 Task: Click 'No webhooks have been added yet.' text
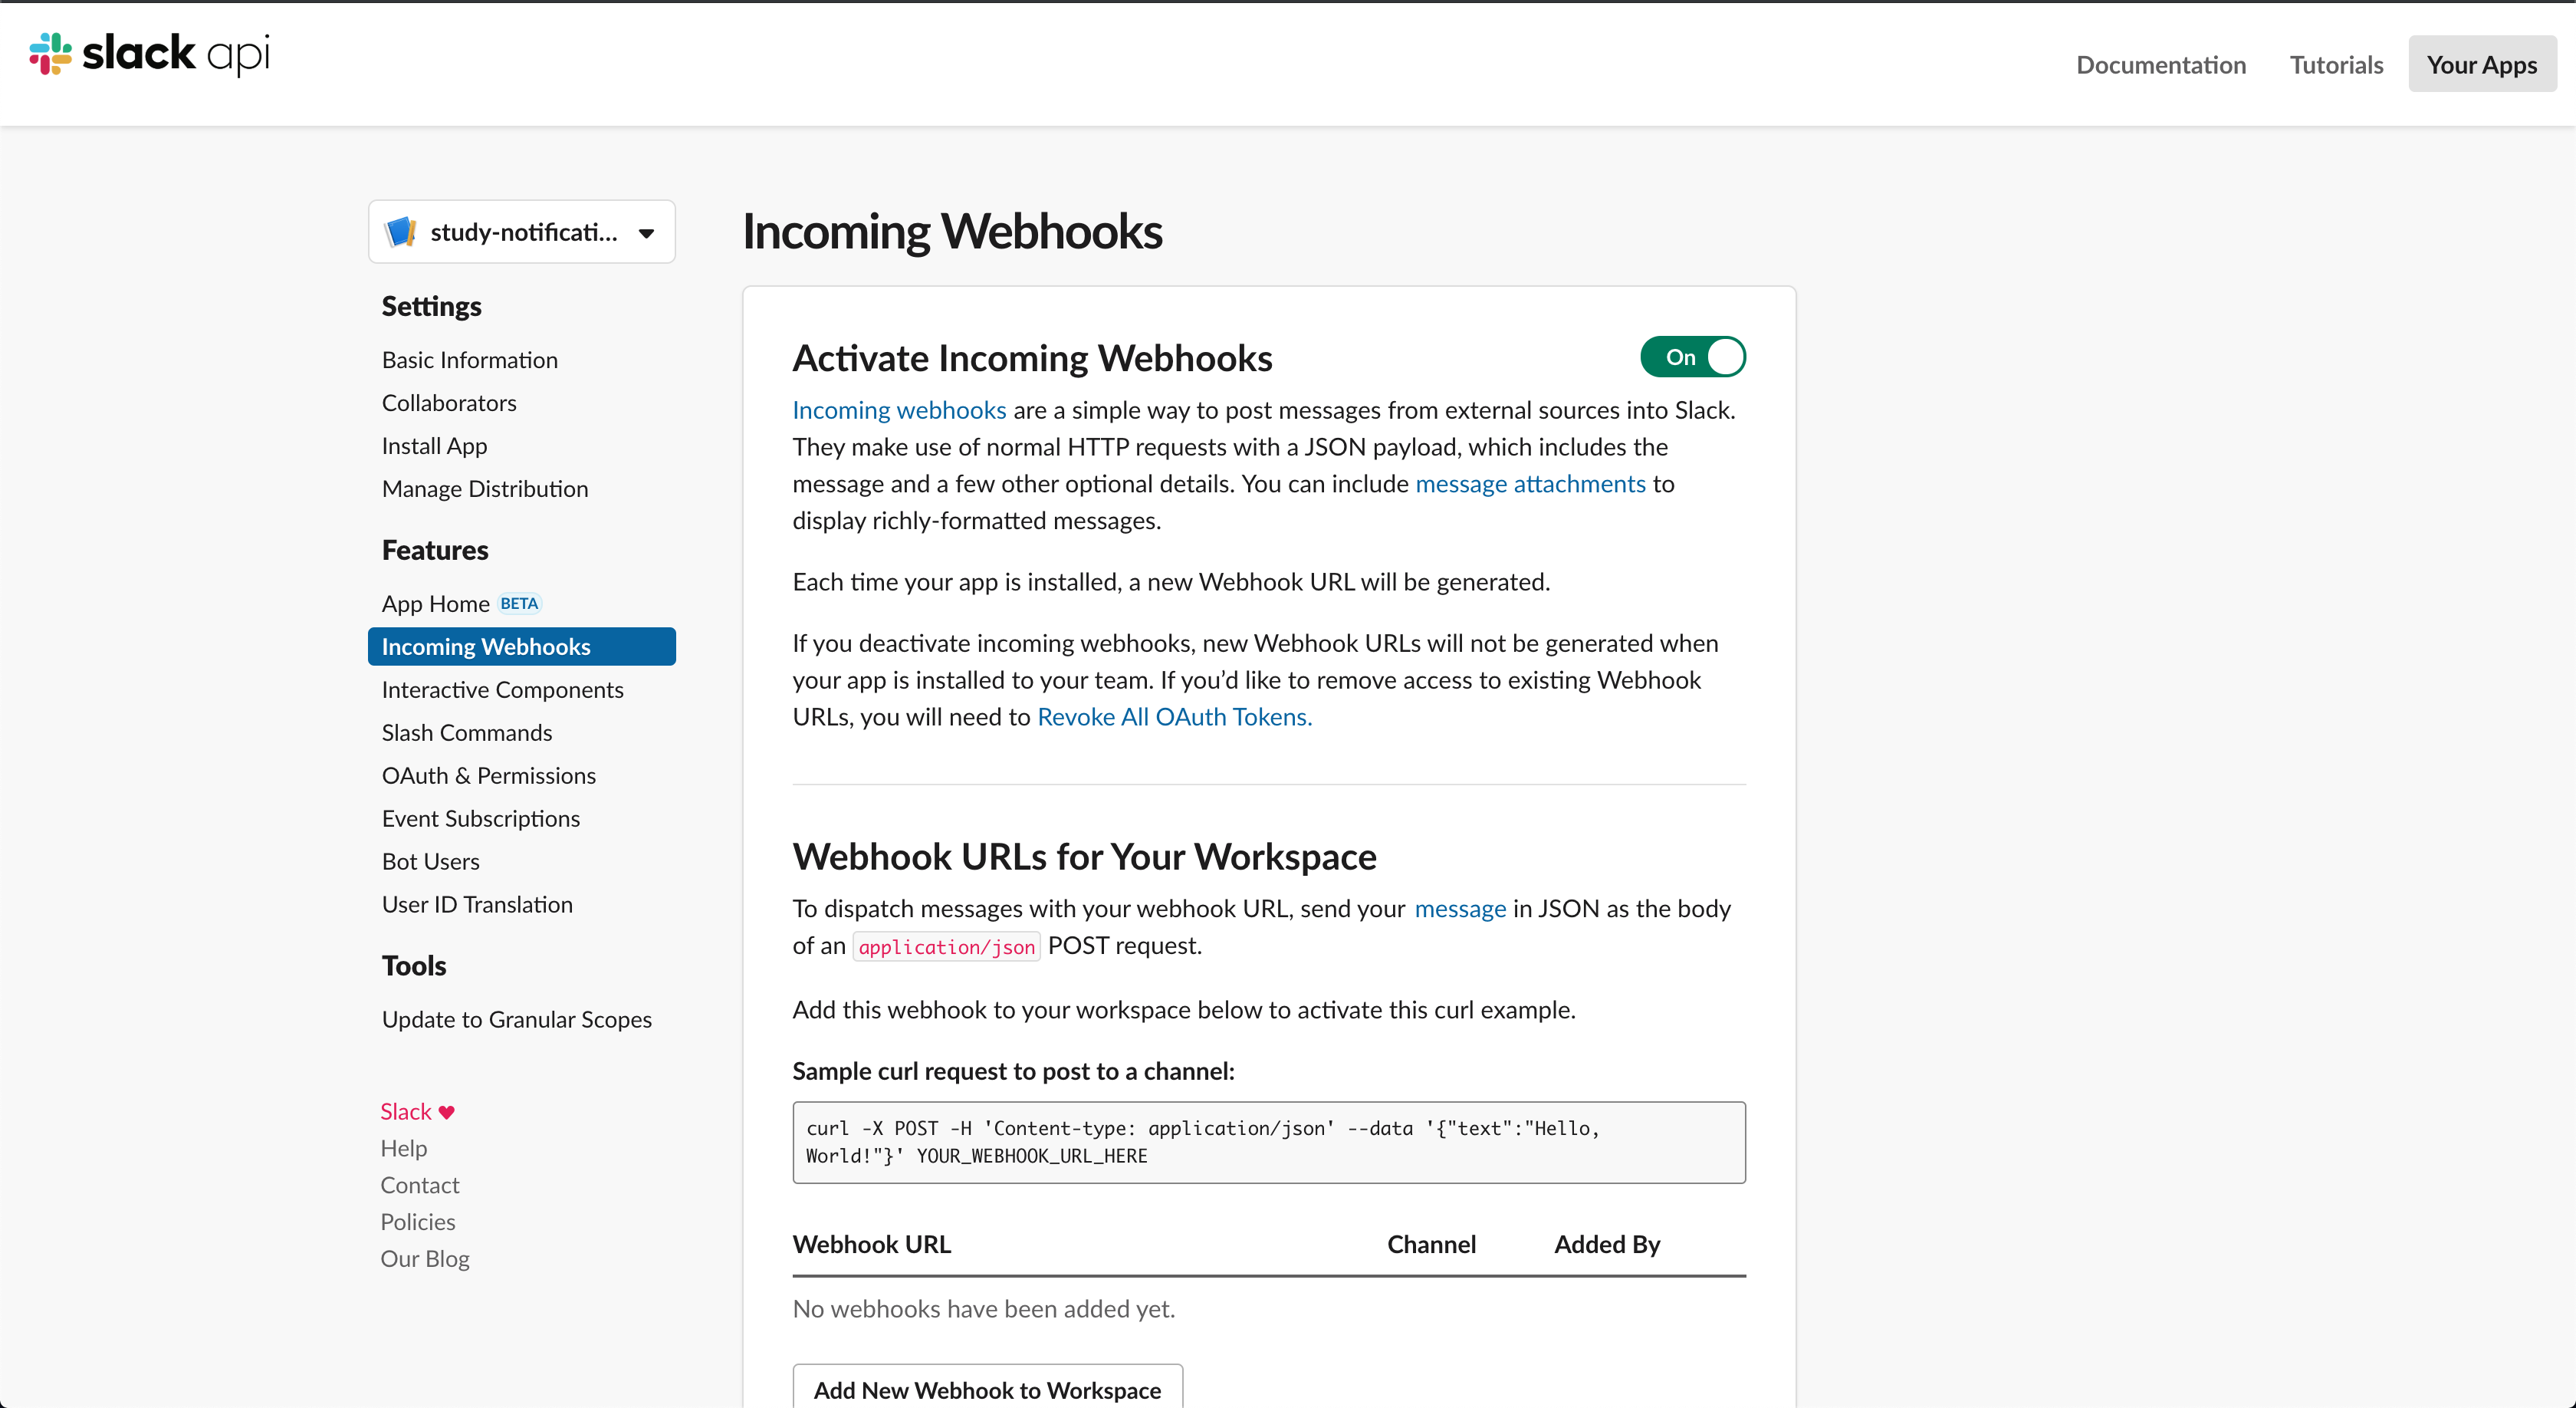pos(983,1309)
